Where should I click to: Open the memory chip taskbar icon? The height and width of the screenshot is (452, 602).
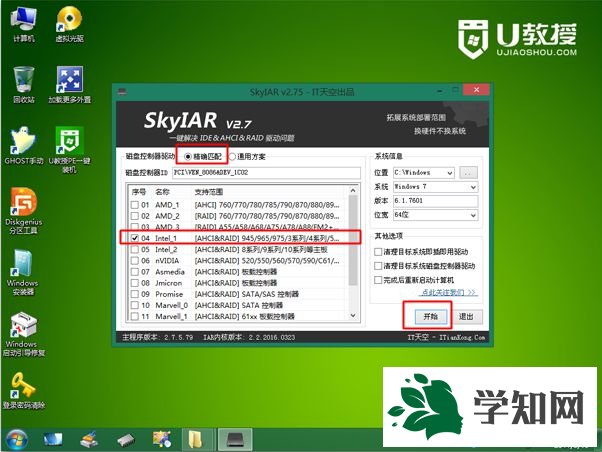[126, 440]
